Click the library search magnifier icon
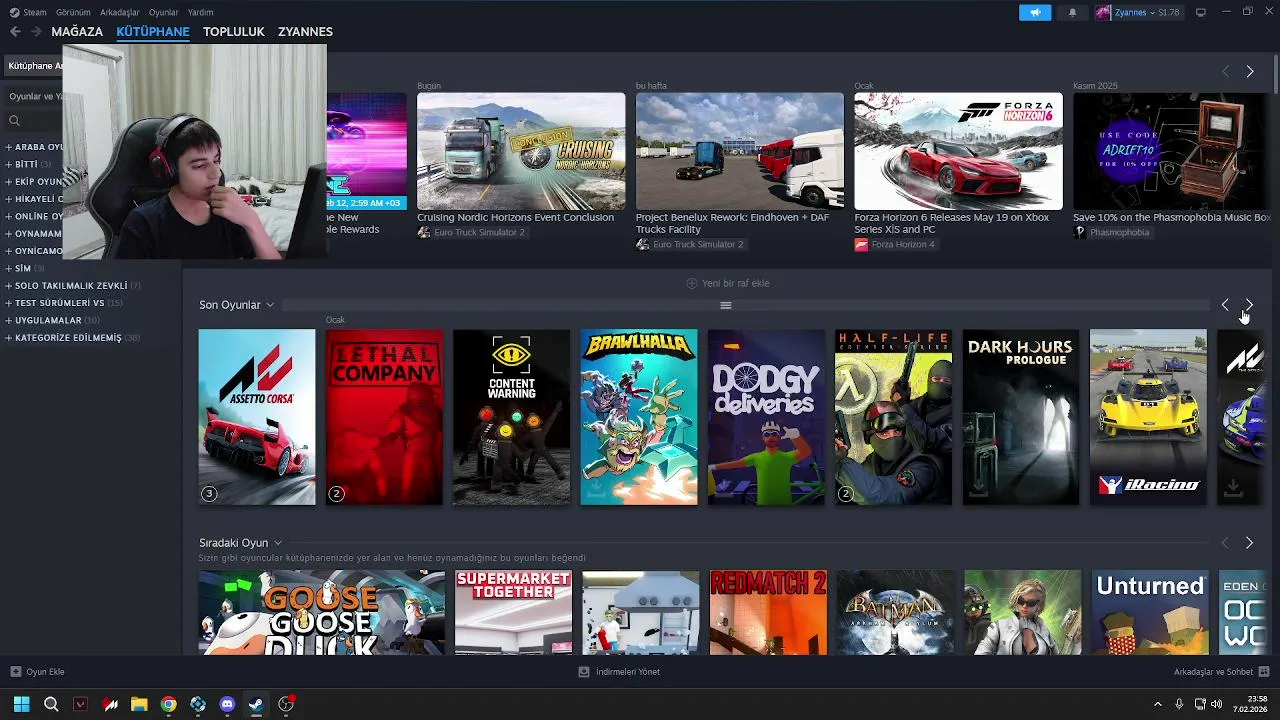Viewport: 1280px width, 720px height. (x=14, y=120)
